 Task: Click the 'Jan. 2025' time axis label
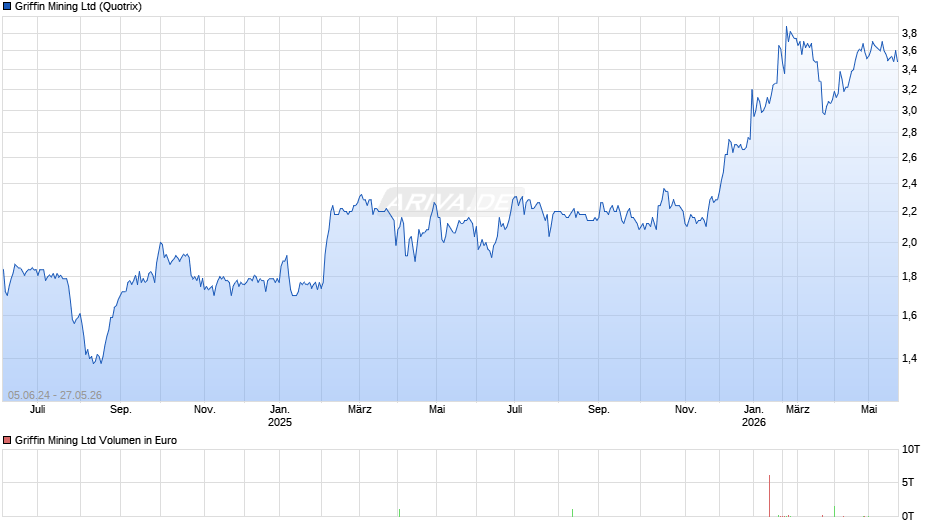tap(279, 416)
